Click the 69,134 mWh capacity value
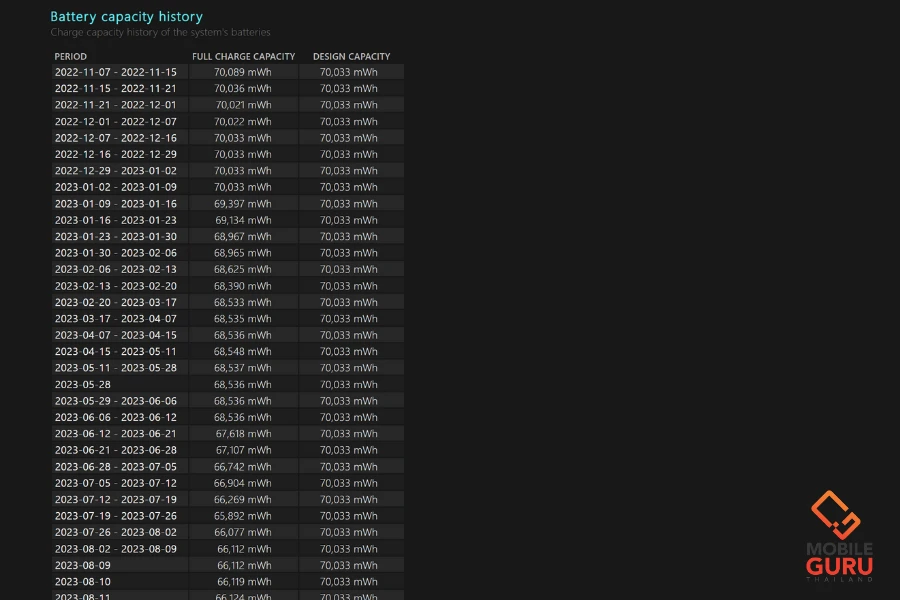900x600 pixels. click(242, 220)
